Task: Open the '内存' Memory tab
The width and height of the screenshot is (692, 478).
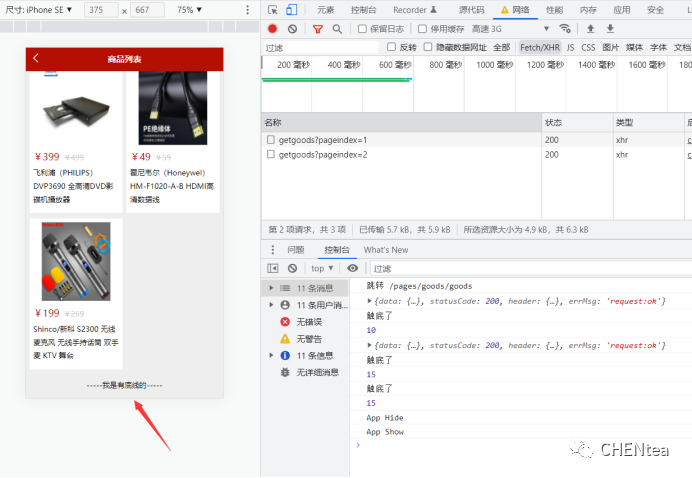Action: [x=588, y=10]
